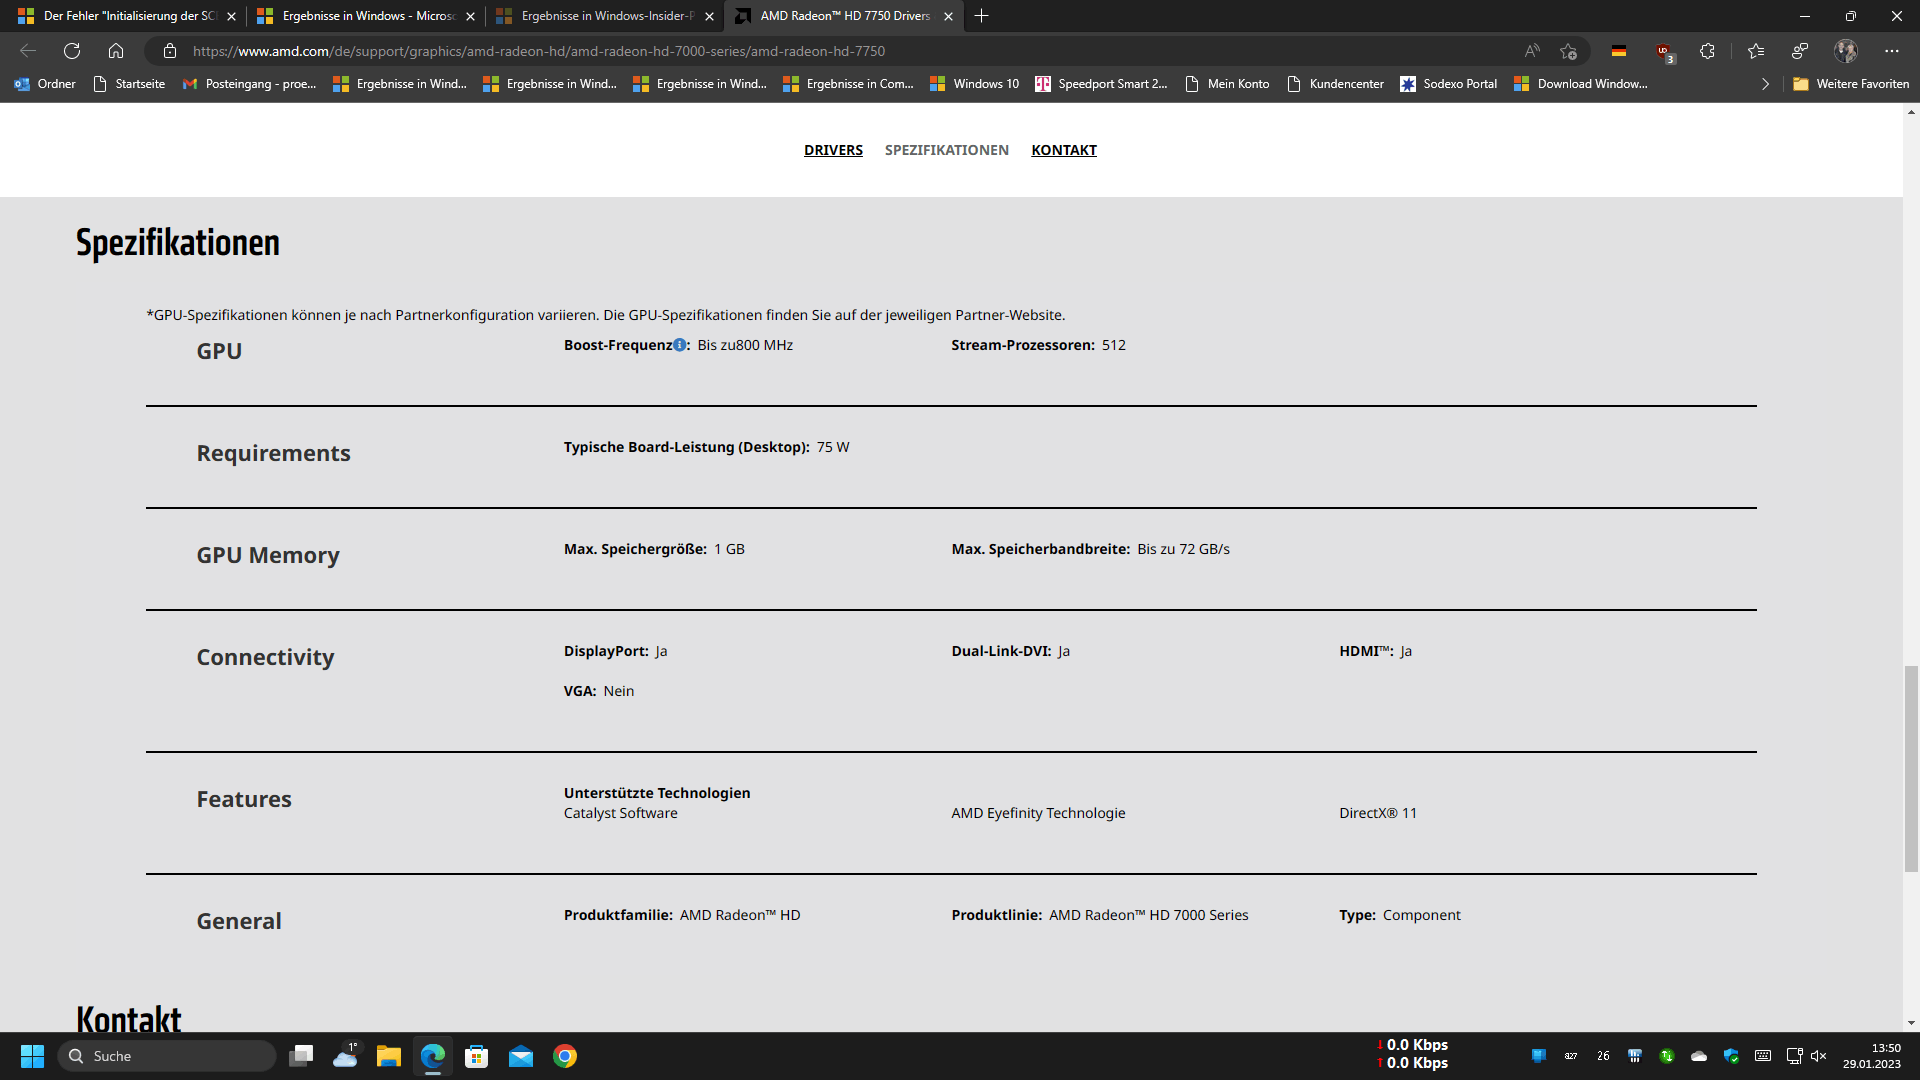Open Task View from the taskbar

click(301, 1056)
